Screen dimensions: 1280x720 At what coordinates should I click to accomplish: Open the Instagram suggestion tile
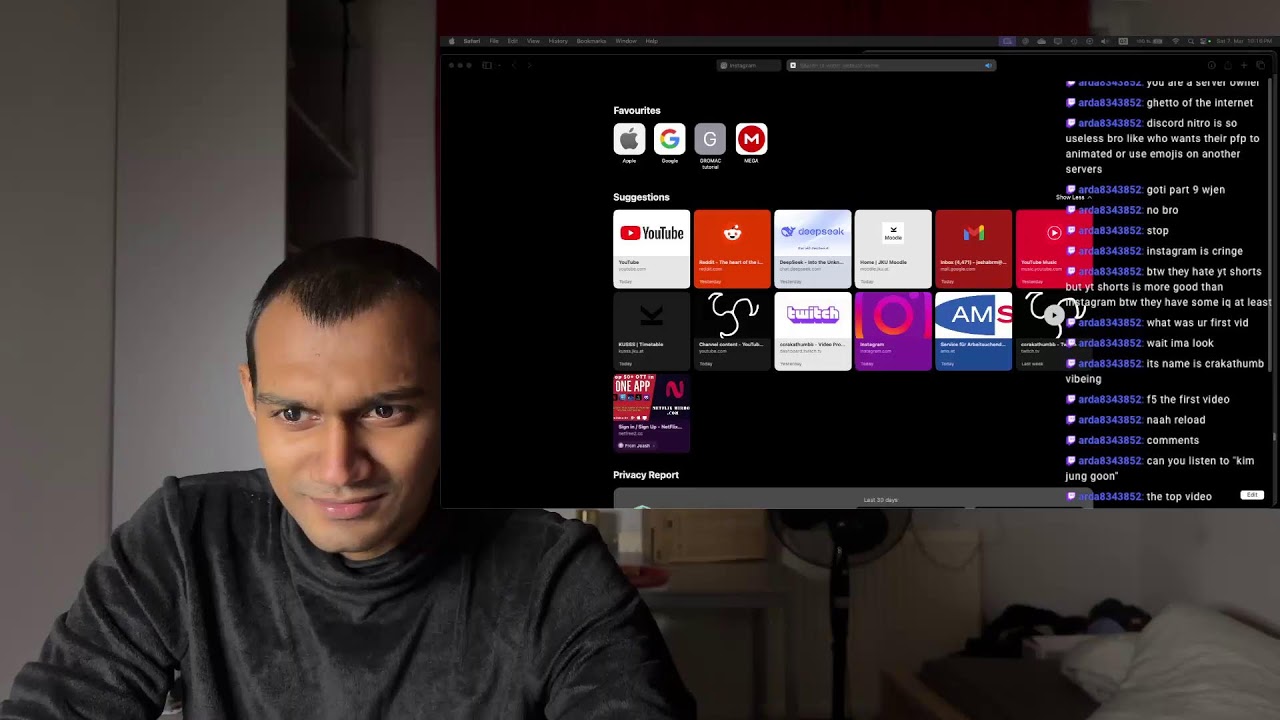(x=893, y=331)
